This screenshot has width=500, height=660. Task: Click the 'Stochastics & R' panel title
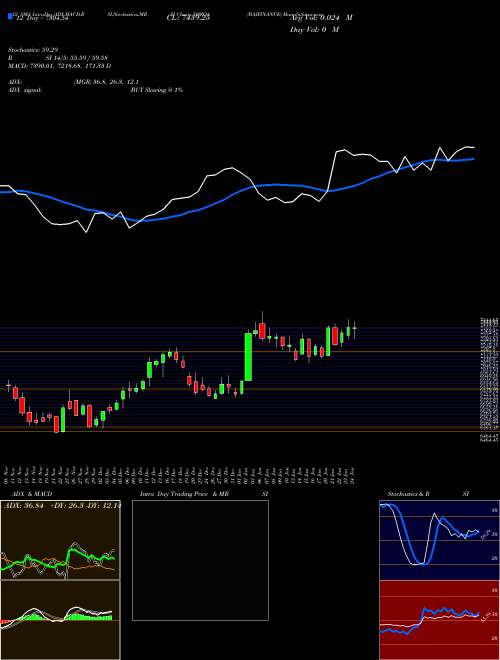coord(408,494)
